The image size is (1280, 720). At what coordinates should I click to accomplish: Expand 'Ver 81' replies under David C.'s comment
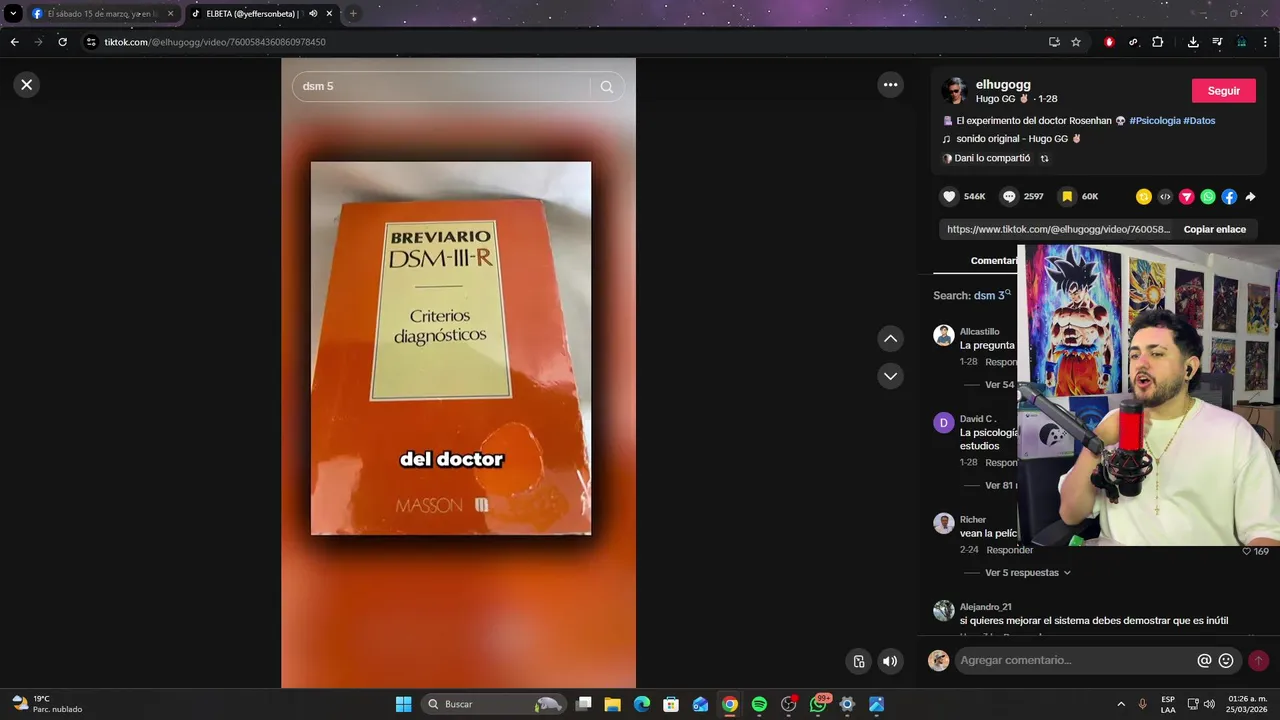(x=1001, y=486)
